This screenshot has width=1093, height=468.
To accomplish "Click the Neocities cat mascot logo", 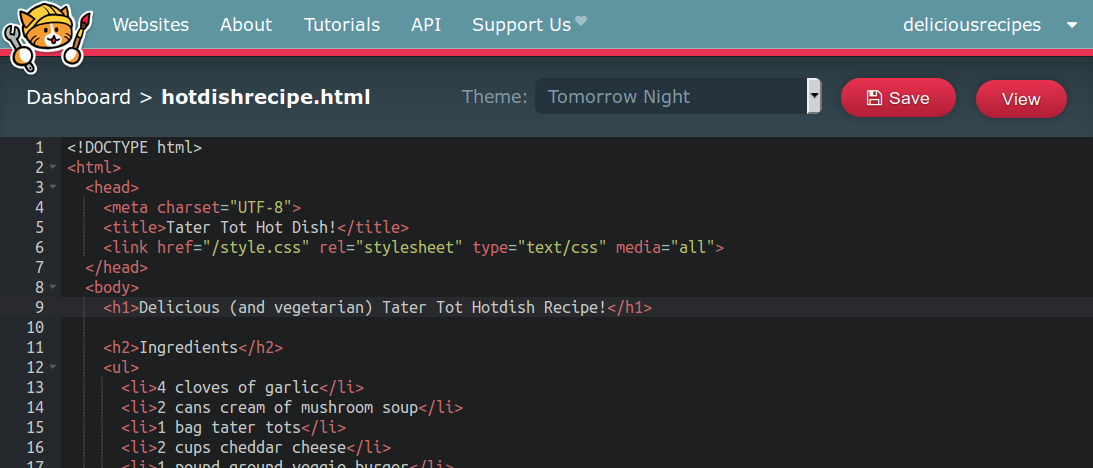I will click(x=47, y=36).
